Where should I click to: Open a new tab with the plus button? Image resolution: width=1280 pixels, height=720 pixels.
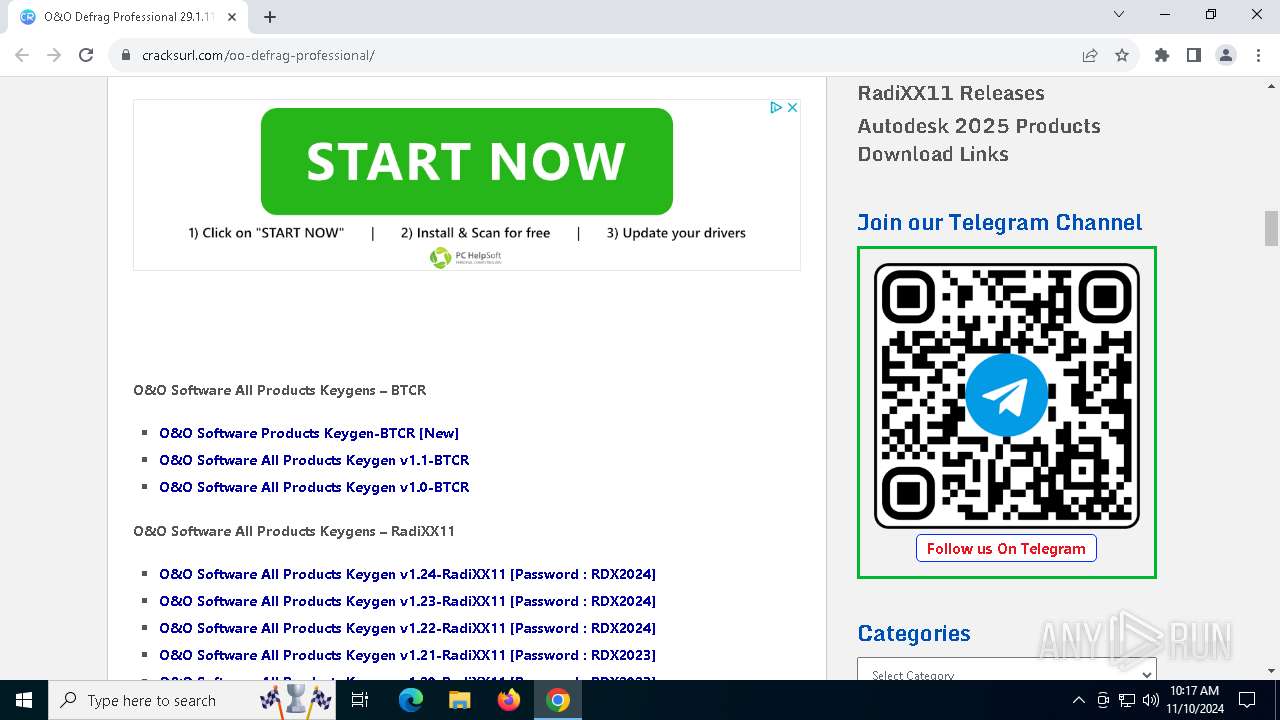270,17
